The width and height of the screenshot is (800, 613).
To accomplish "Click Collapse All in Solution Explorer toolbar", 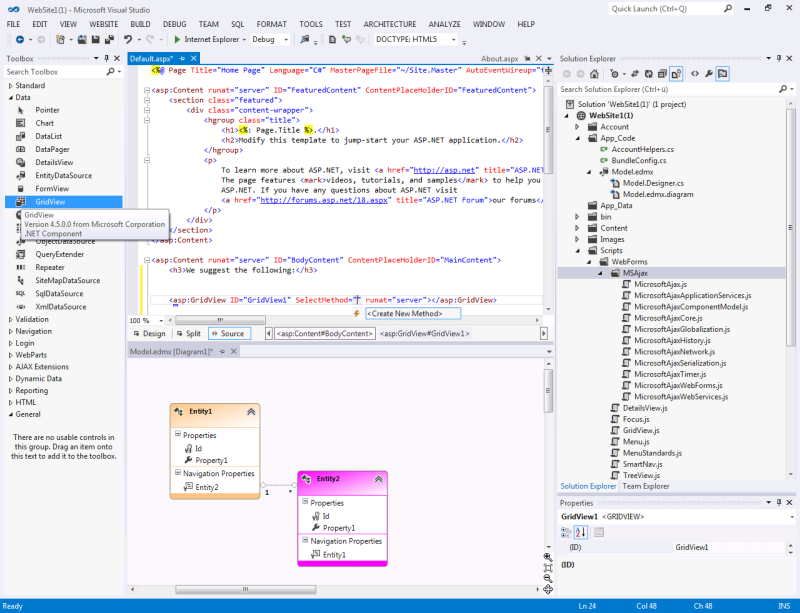I will coord(660,74).
